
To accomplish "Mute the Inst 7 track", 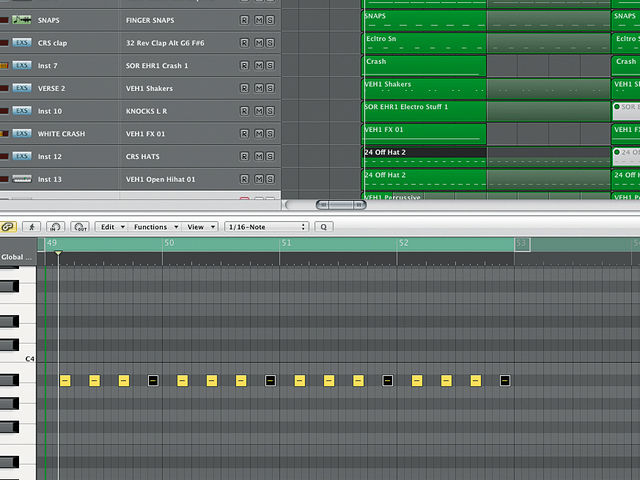I will 259,65.
